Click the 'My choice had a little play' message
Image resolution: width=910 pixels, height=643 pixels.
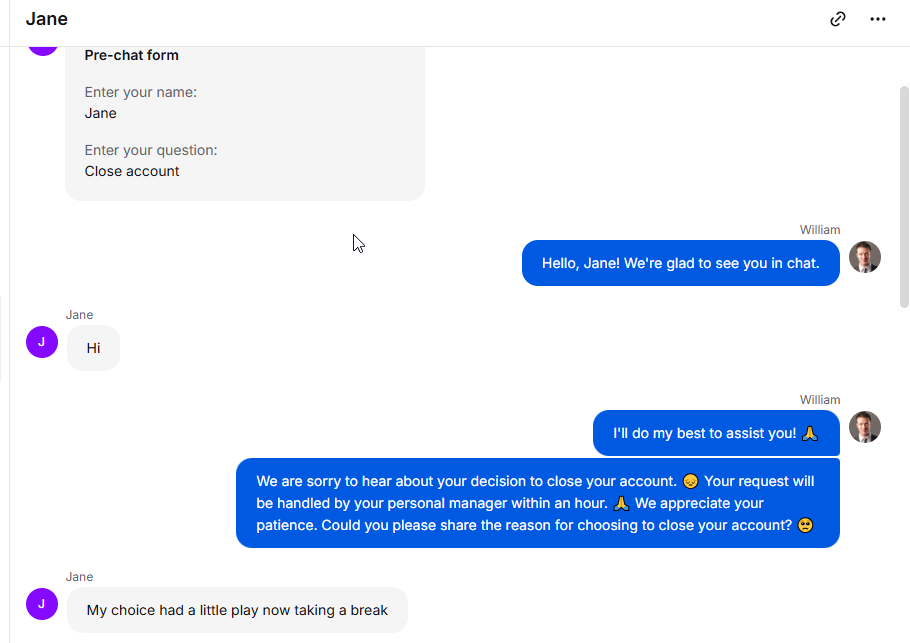(237, 610)
